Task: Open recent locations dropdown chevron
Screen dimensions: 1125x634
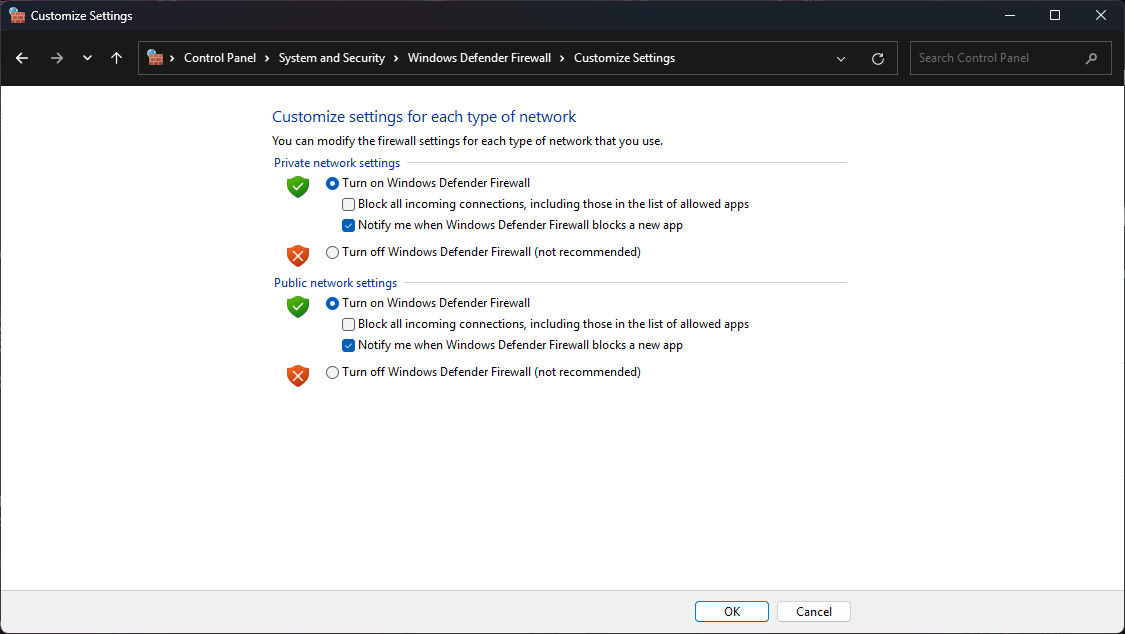Action: pyautogui.click(x=87, y=58)
